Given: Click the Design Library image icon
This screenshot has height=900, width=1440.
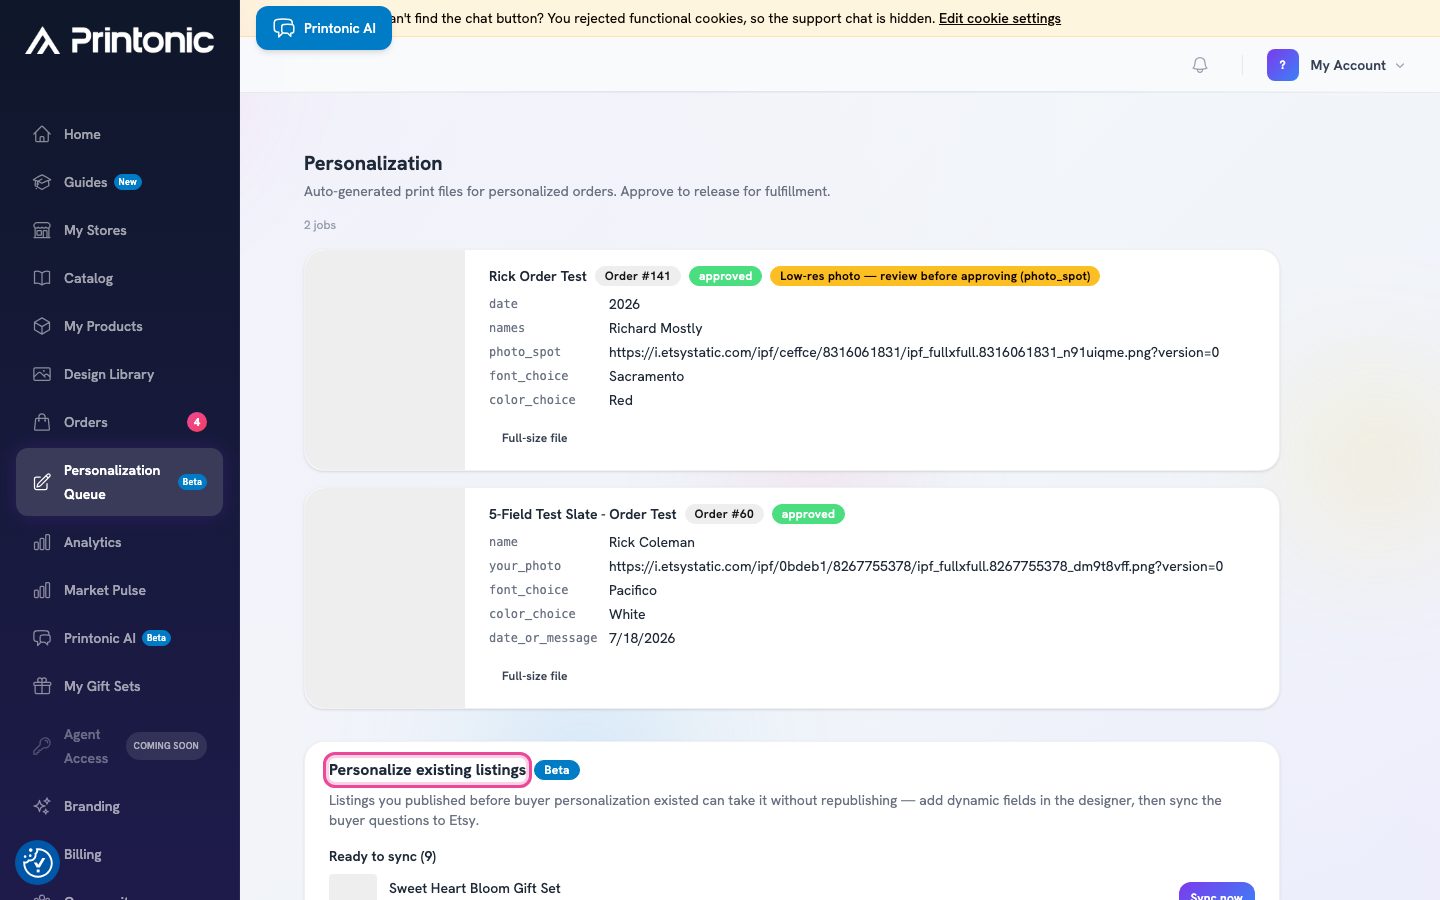Looking at the screenshot, I should 42,374.
